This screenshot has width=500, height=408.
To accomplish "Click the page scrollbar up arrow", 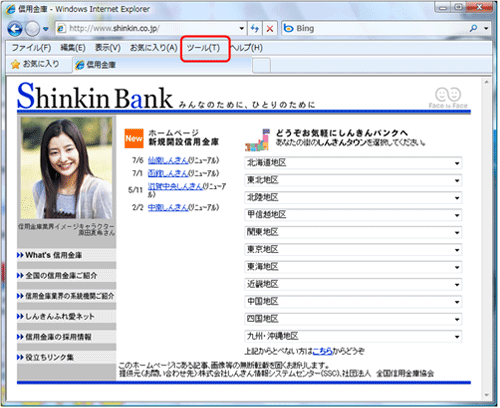I will tap(486, 82).
